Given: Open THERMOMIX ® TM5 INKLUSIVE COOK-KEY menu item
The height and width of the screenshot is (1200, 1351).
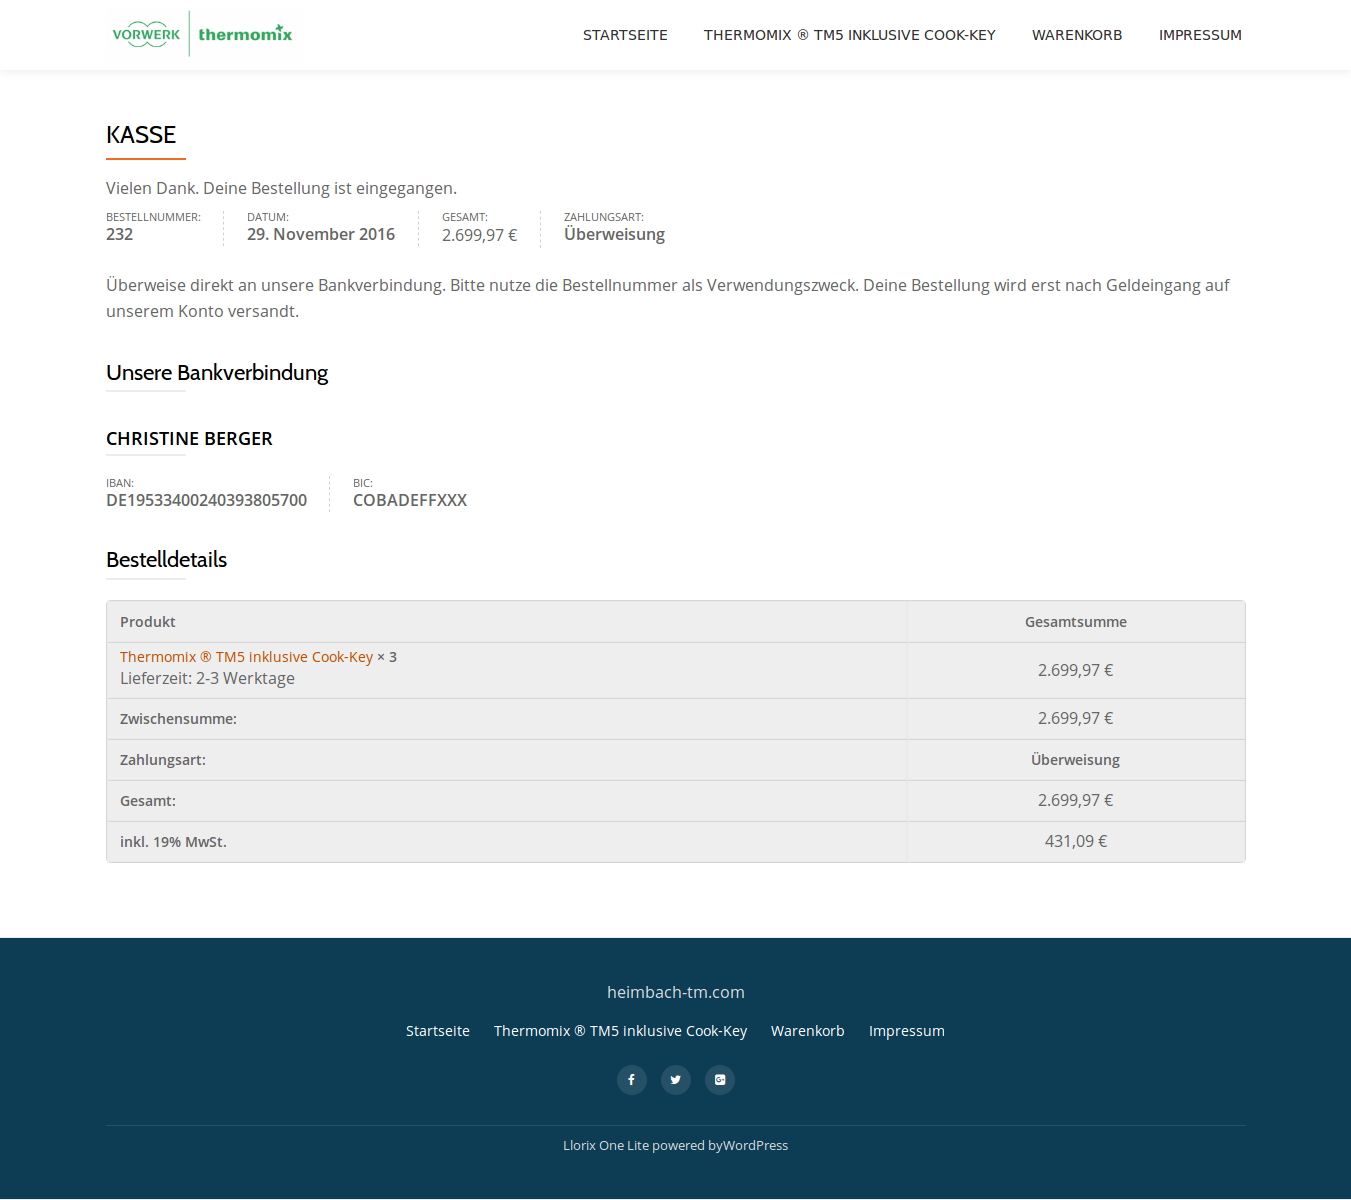Looking at the screenshot, I should [x=850, y=35].
